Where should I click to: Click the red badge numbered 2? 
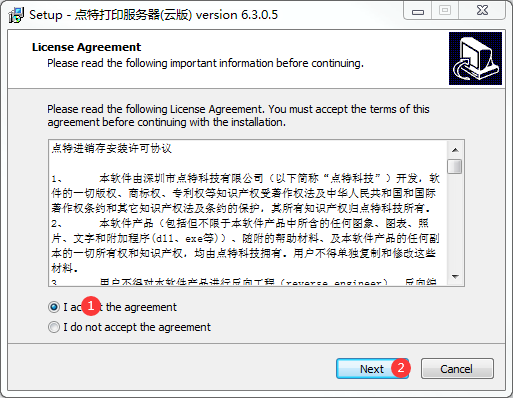point(401,368)
